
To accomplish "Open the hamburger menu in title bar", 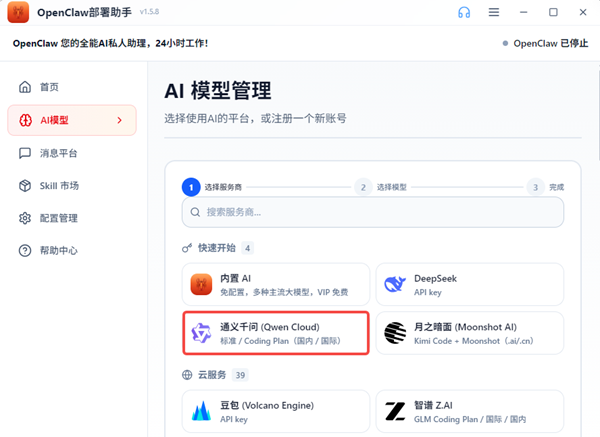I will 494,12.
